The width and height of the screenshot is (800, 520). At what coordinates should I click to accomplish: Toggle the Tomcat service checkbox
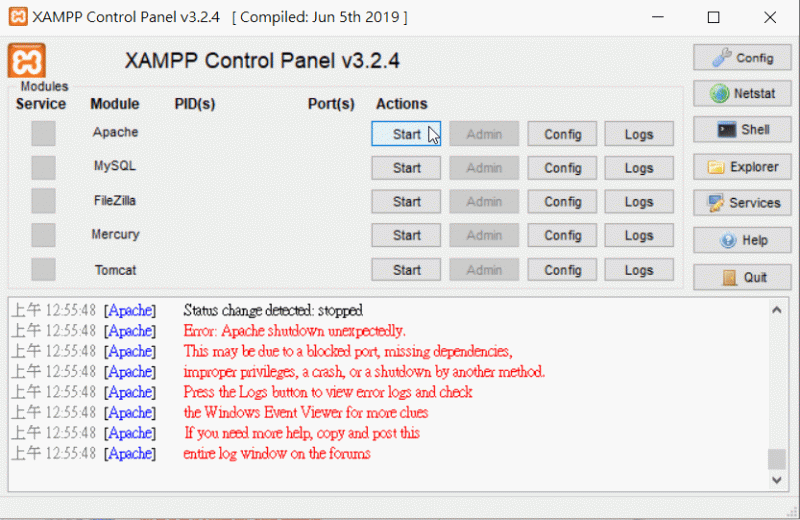click(x=43, y=270)
